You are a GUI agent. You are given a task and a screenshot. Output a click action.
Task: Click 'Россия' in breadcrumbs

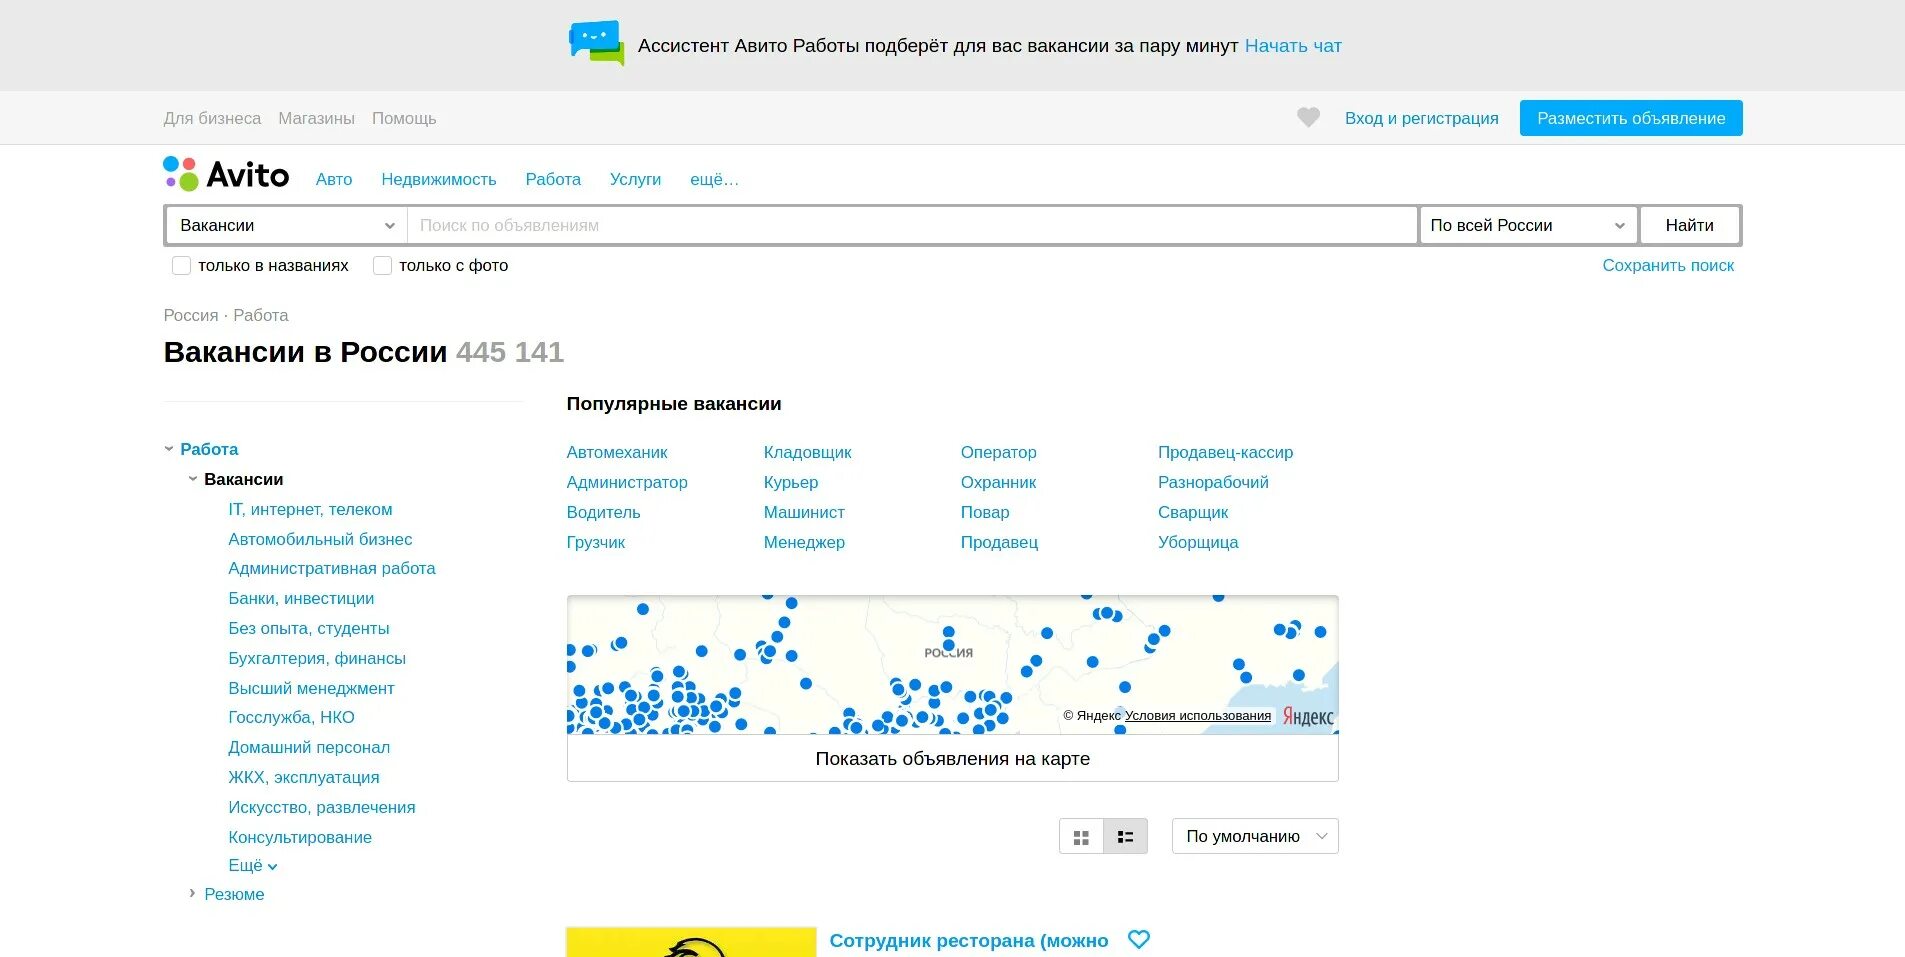click(190, 315)
